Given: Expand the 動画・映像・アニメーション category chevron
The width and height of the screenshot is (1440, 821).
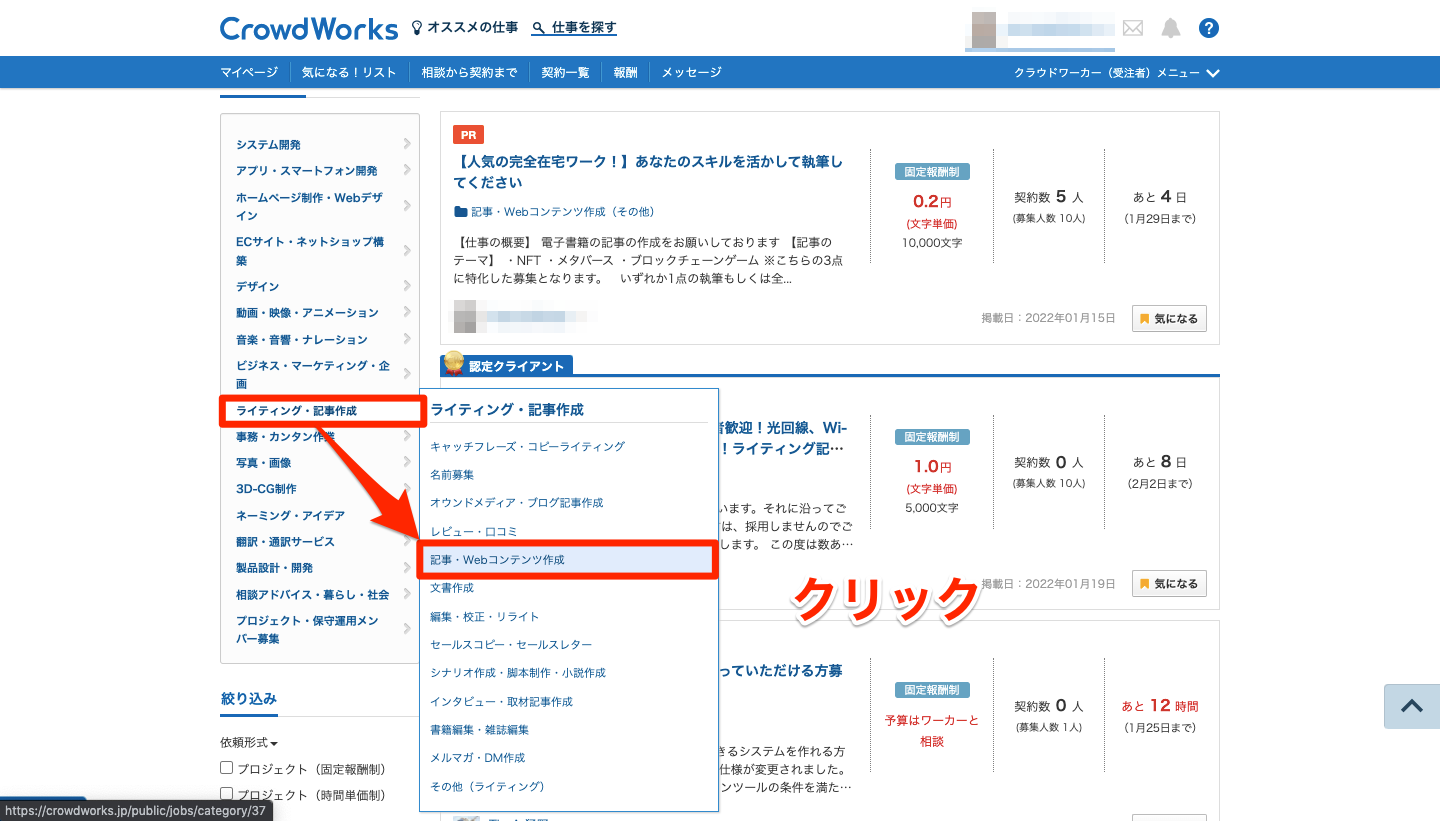Looking at the screenshot, I should tap(407, 312).
